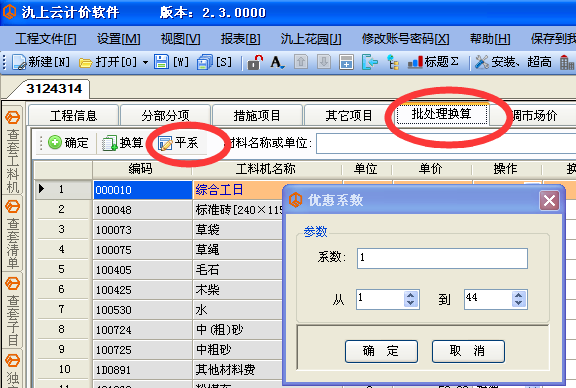
Task: Switch to the 工程信息 tab
Action: (x=73, y=115)
